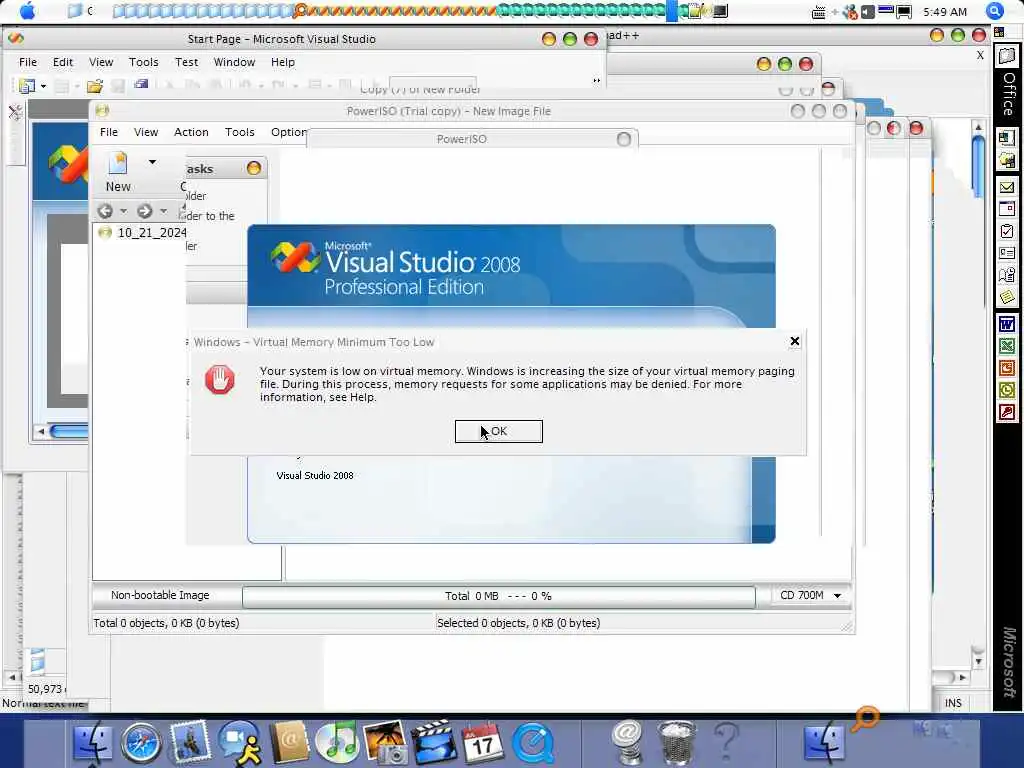Open the Toolbox tab icon at Visual Studio's left edge

click(16, 113)
